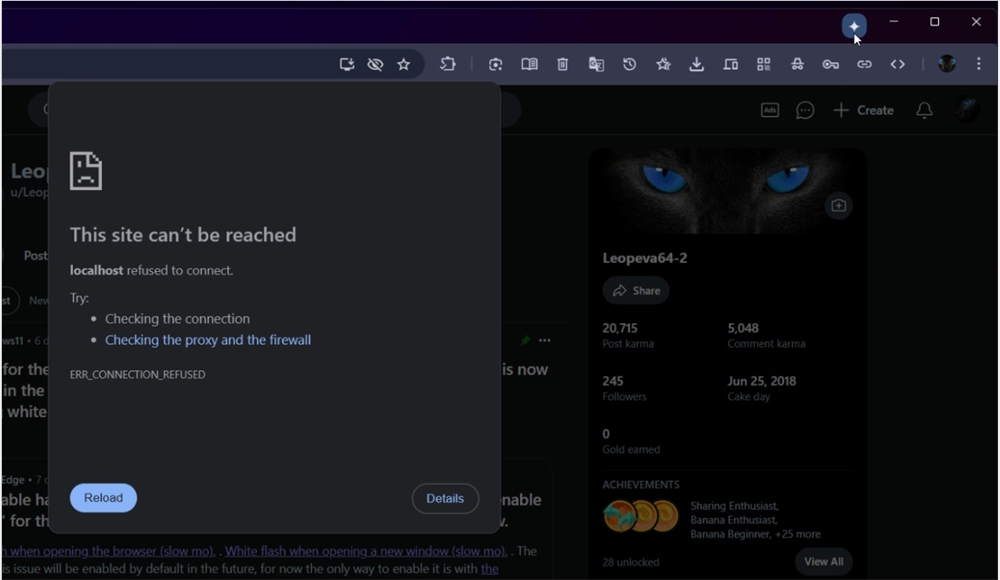The width and height of the screenshot is (1000, 580).
Task: Open reading mode with the book icon
Action: pos(529,64)
